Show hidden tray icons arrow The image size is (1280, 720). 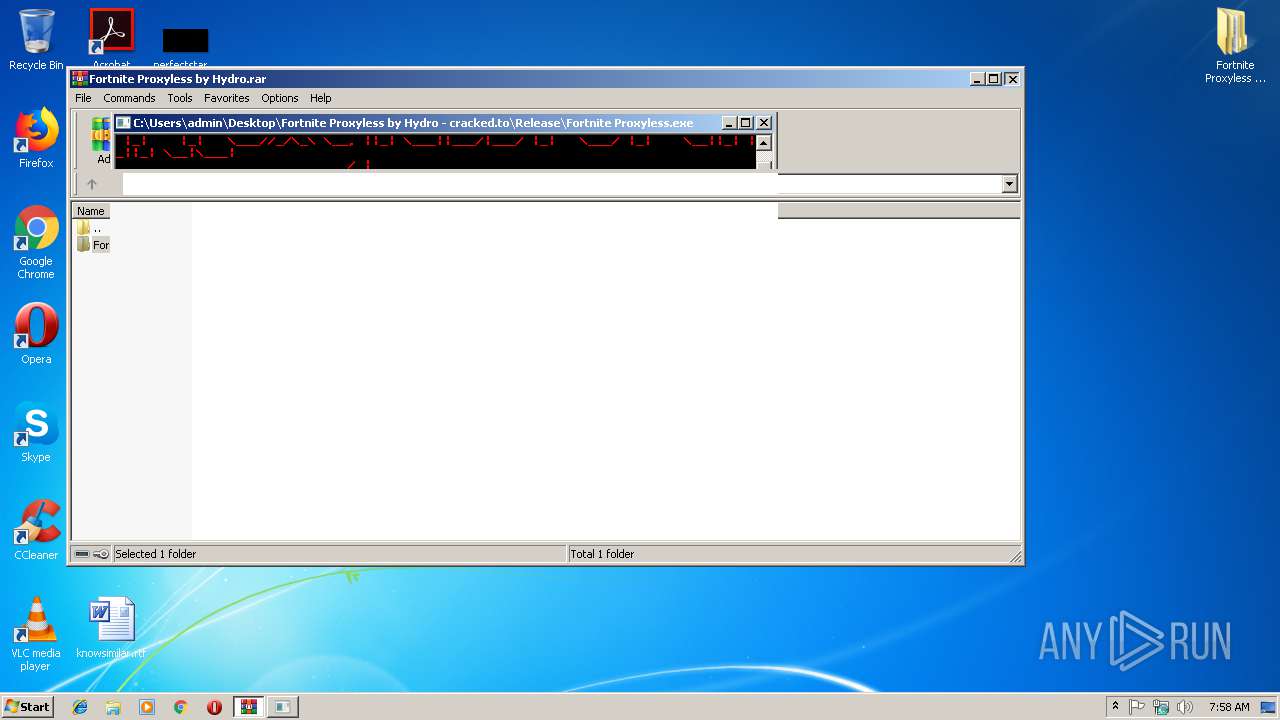tap(1116, 706)
